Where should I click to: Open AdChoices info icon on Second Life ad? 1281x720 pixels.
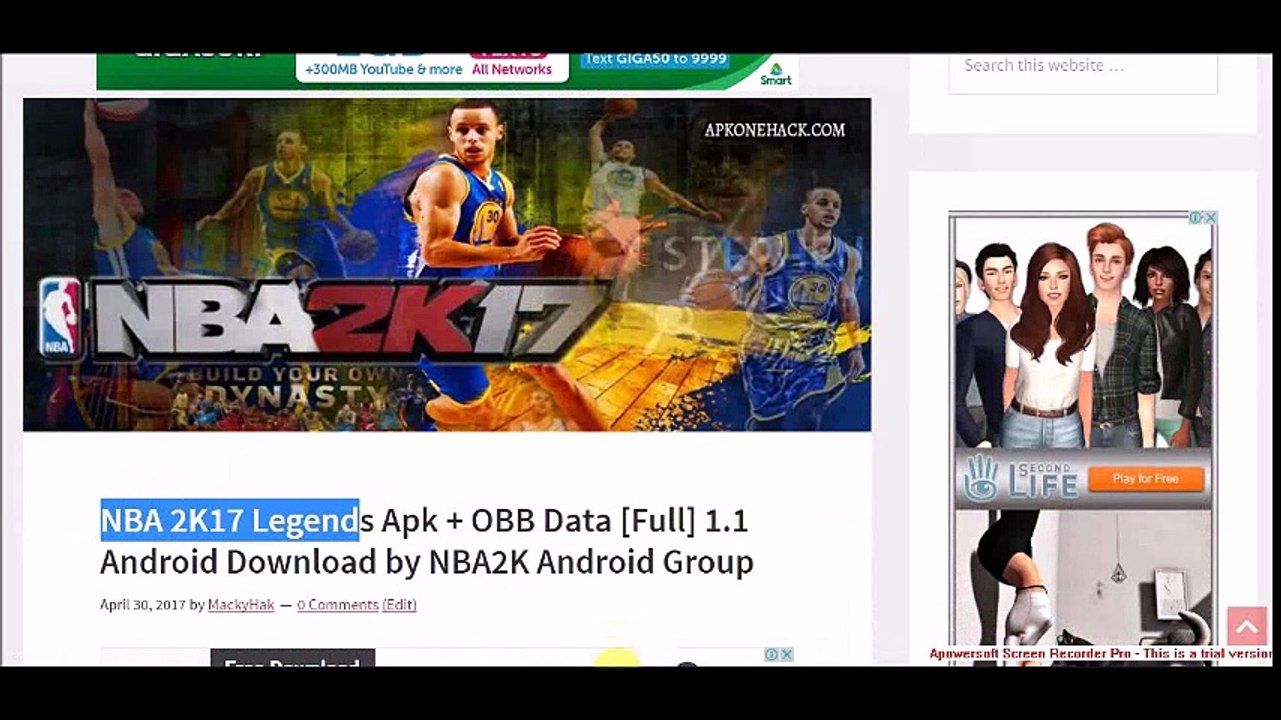click(1196, 217)
